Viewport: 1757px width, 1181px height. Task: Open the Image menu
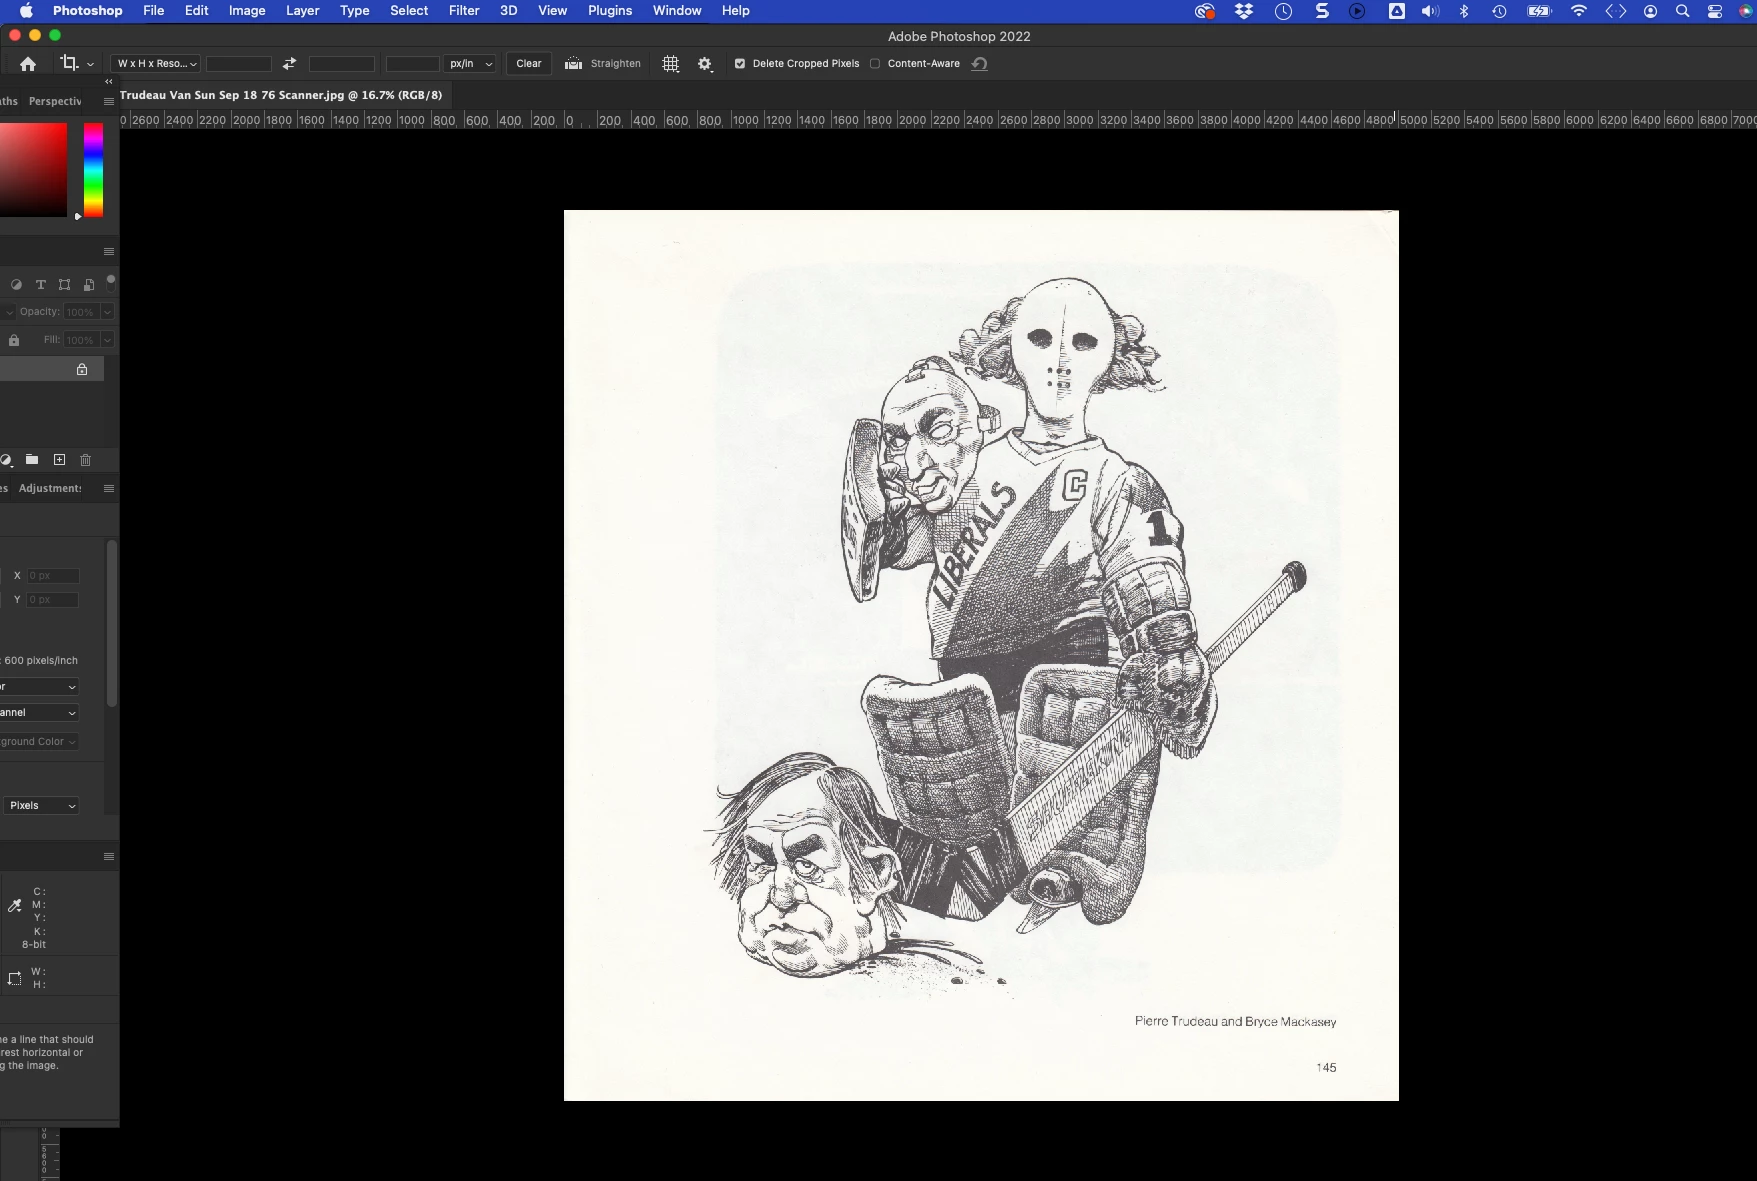pos(247,11)
